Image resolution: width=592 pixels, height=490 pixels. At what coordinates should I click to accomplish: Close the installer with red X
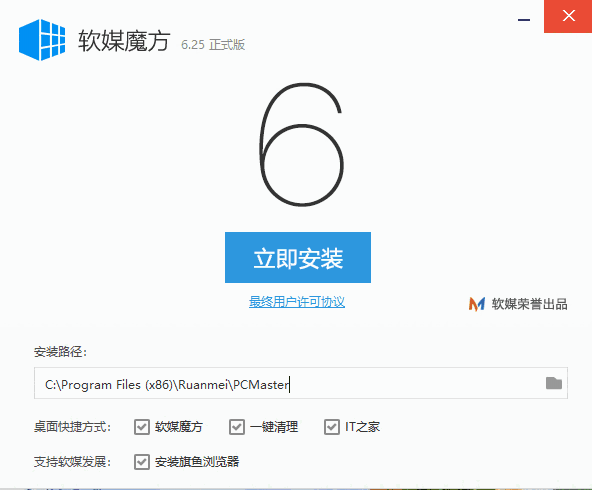[568, 16]
